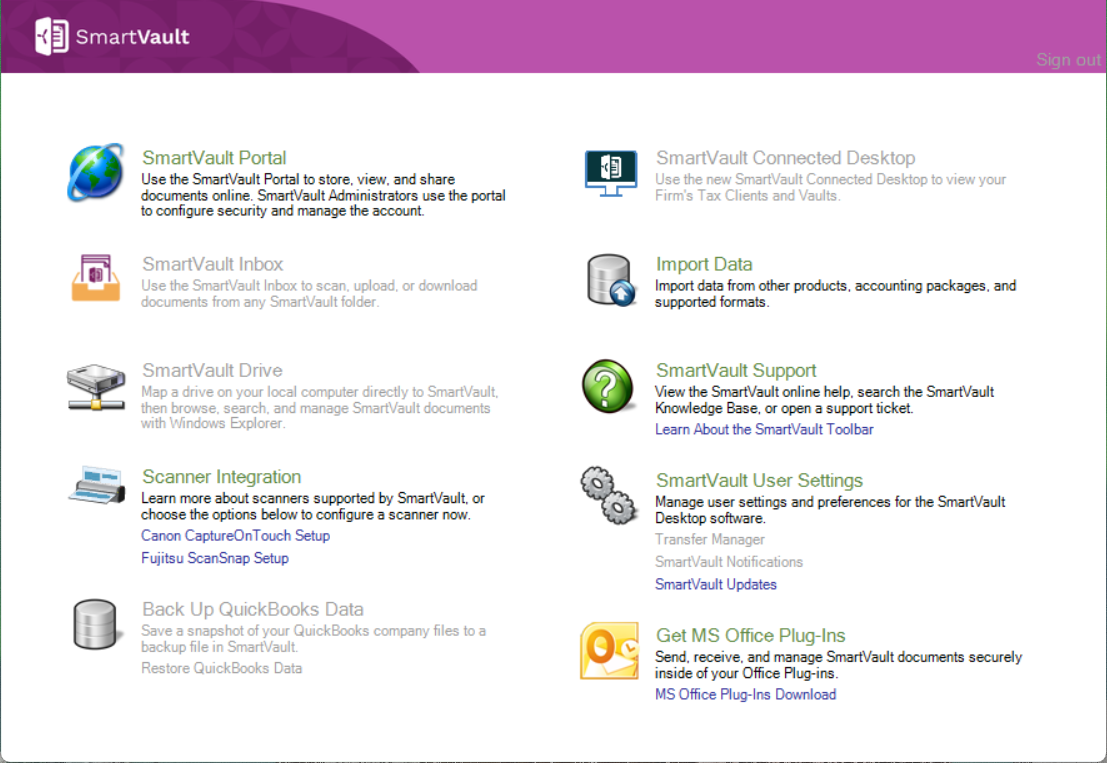Click the Transfer Manager link

point(710,540)
